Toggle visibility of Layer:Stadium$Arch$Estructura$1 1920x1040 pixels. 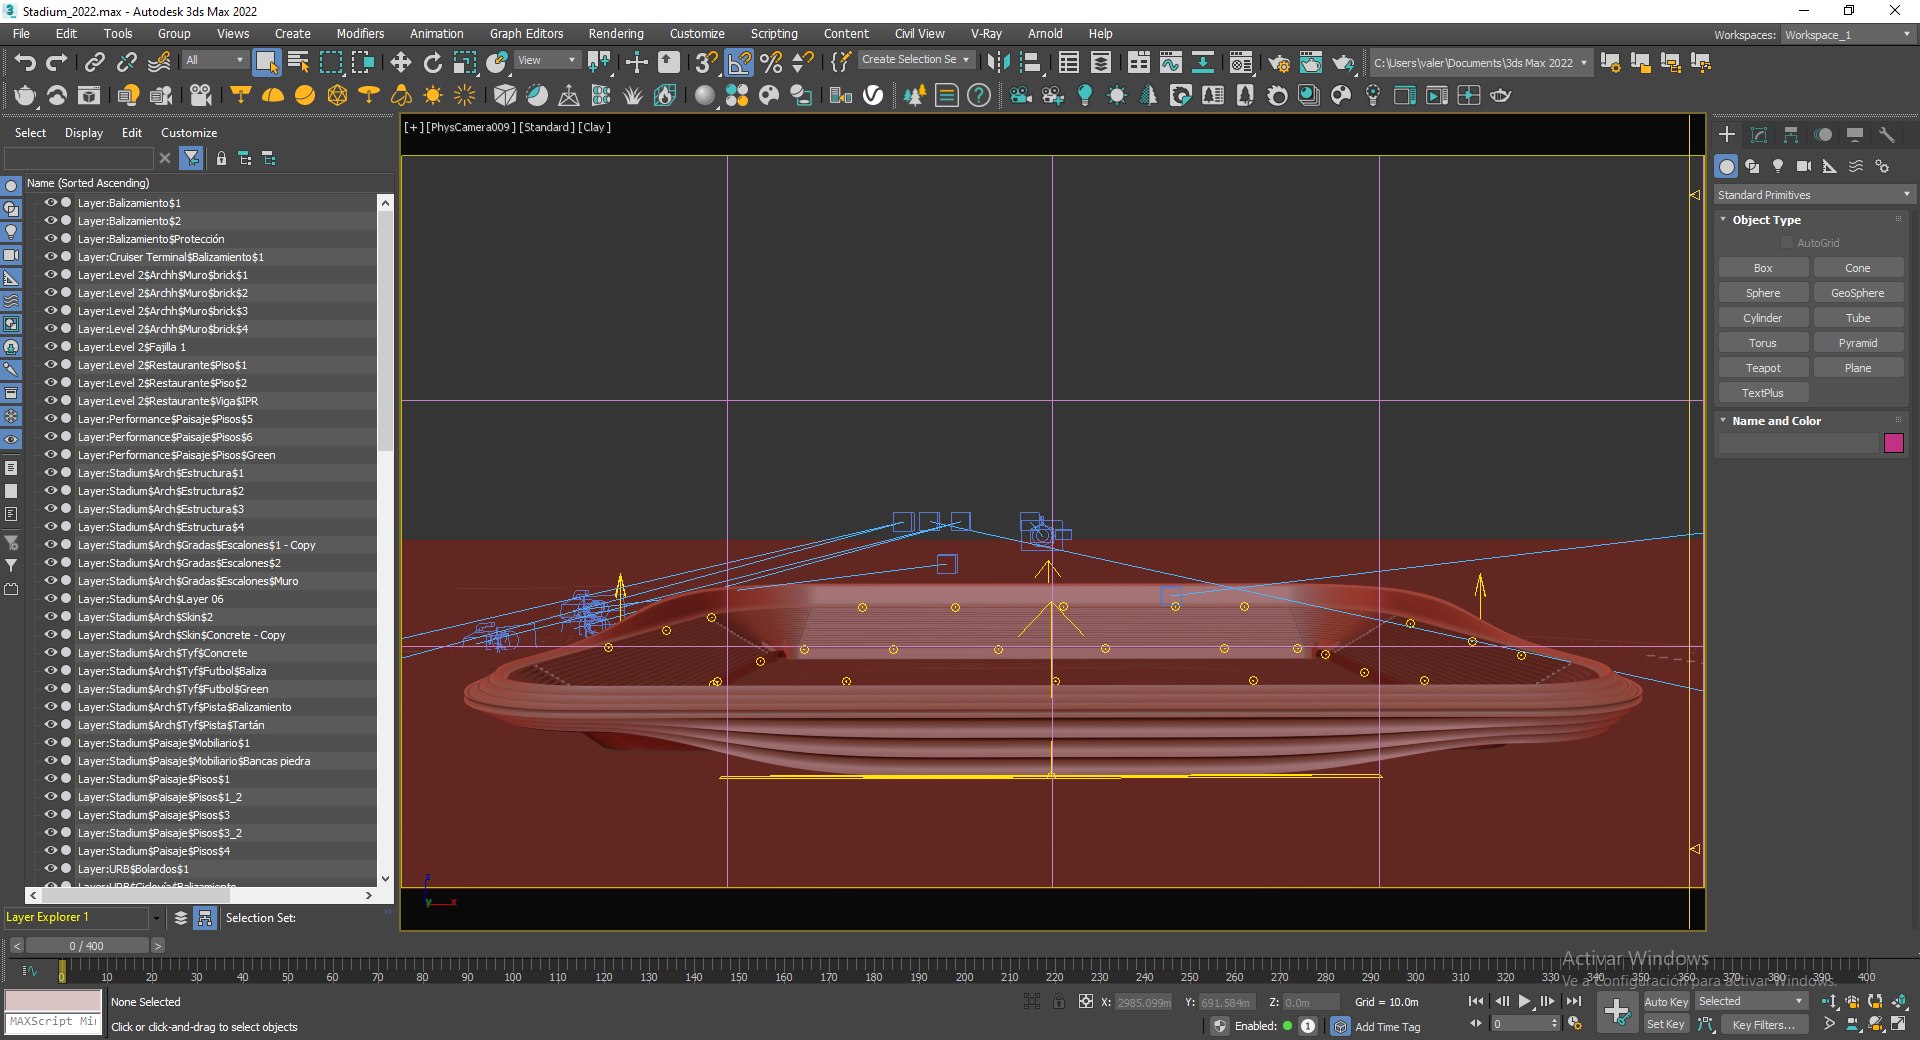coord(50,472)
